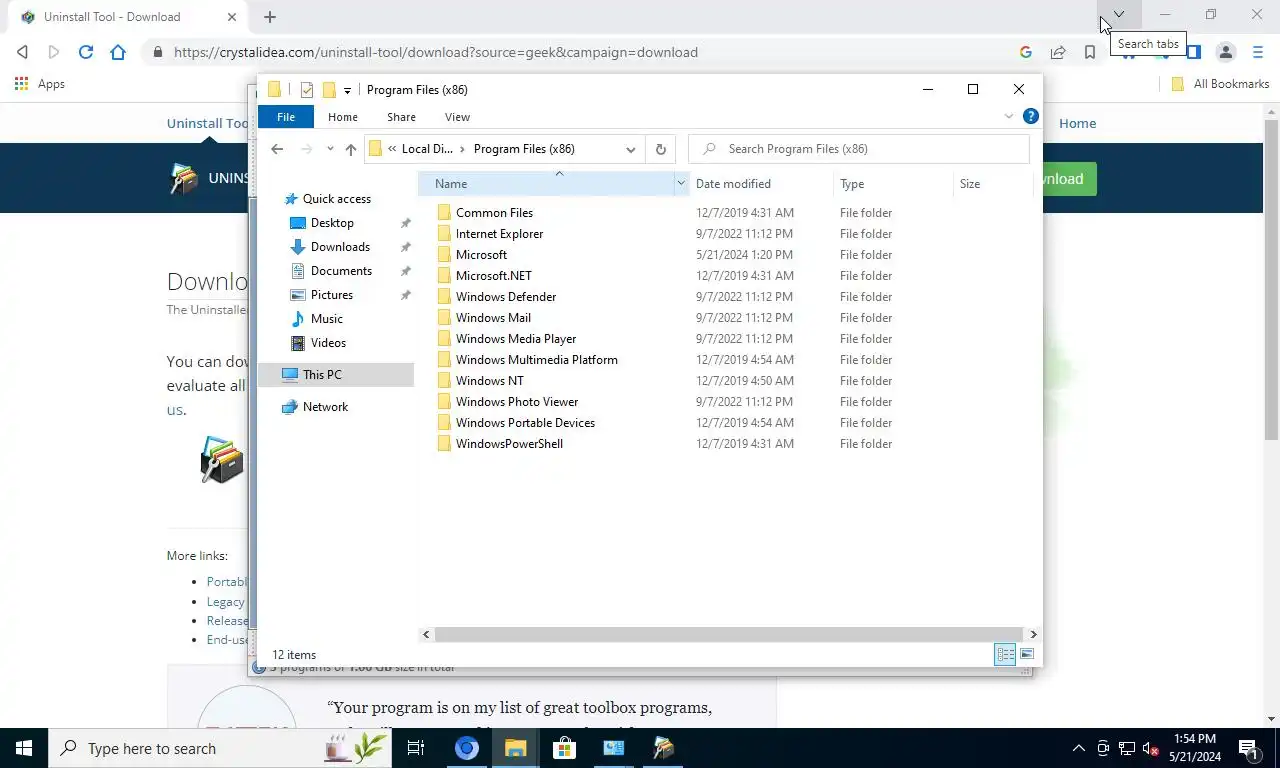Select the WindowsPowerShell folder

point(509,444)
